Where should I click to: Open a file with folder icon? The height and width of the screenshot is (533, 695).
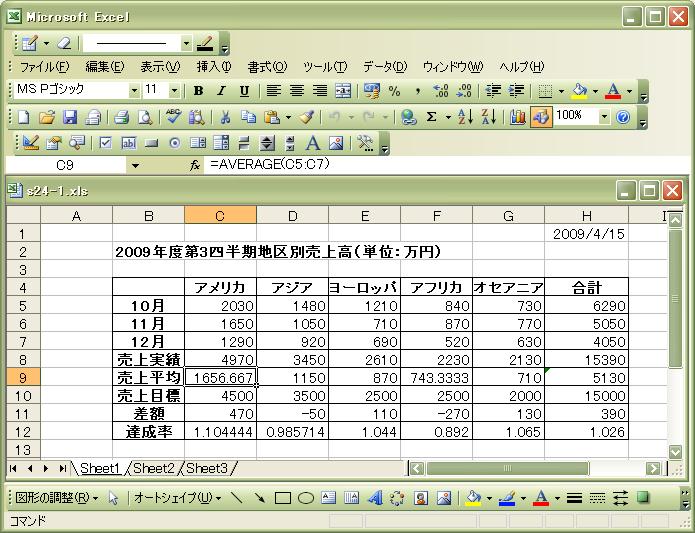click(x=47, y=117)
